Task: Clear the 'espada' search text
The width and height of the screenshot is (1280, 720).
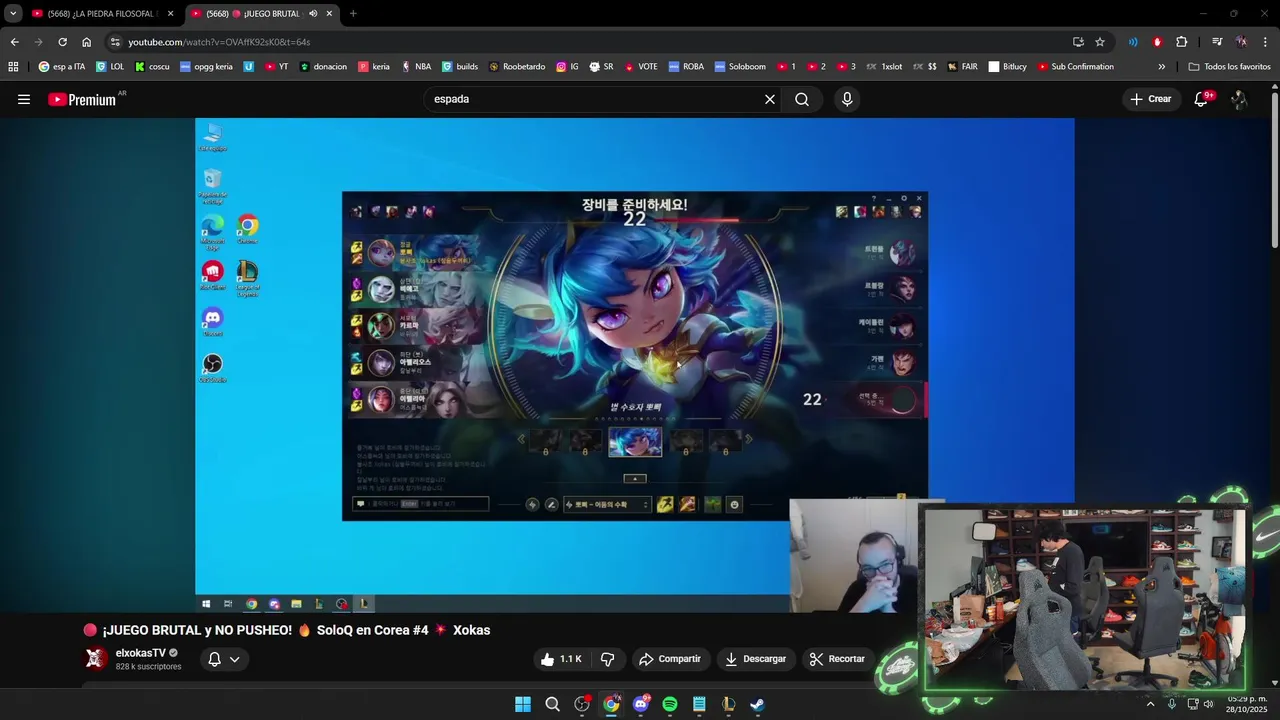Action: [x=770, y=99]
